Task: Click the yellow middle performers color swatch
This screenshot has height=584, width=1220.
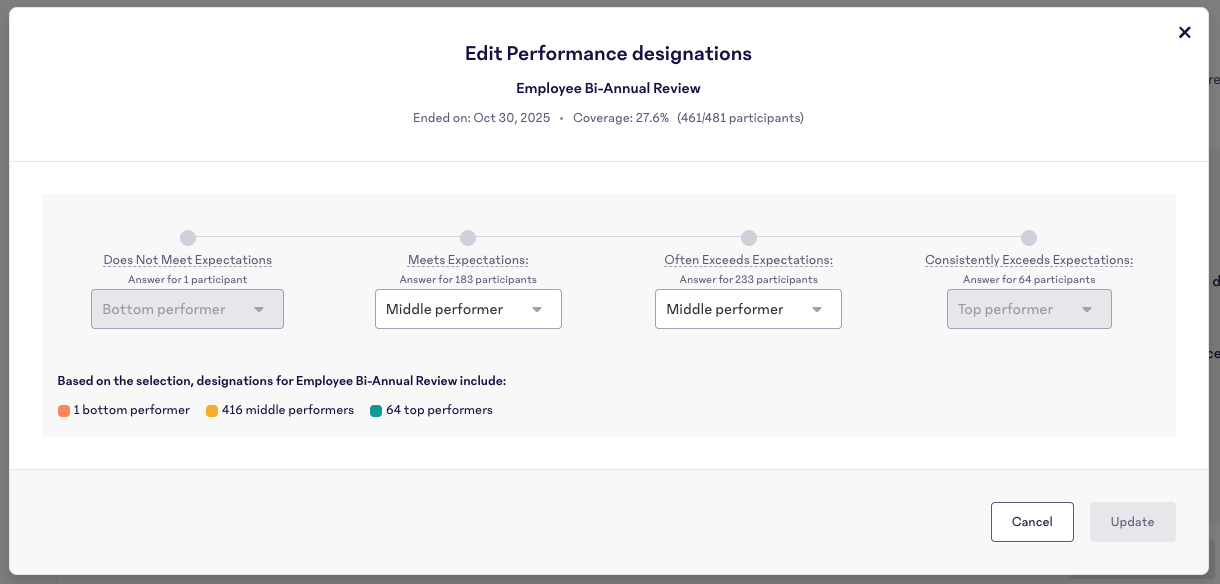Action: [x=212, y=410]
